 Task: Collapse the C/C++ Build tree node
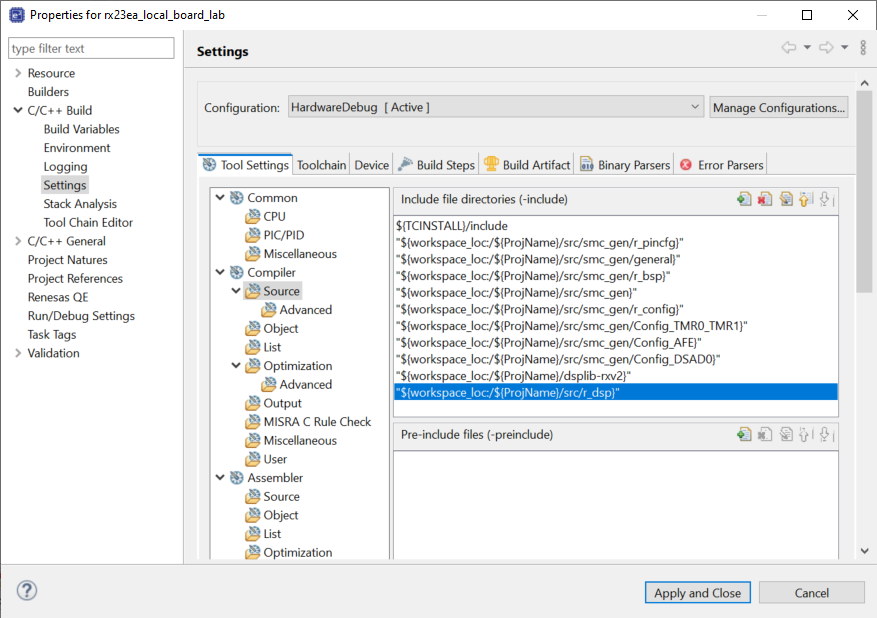pos(18,110)
